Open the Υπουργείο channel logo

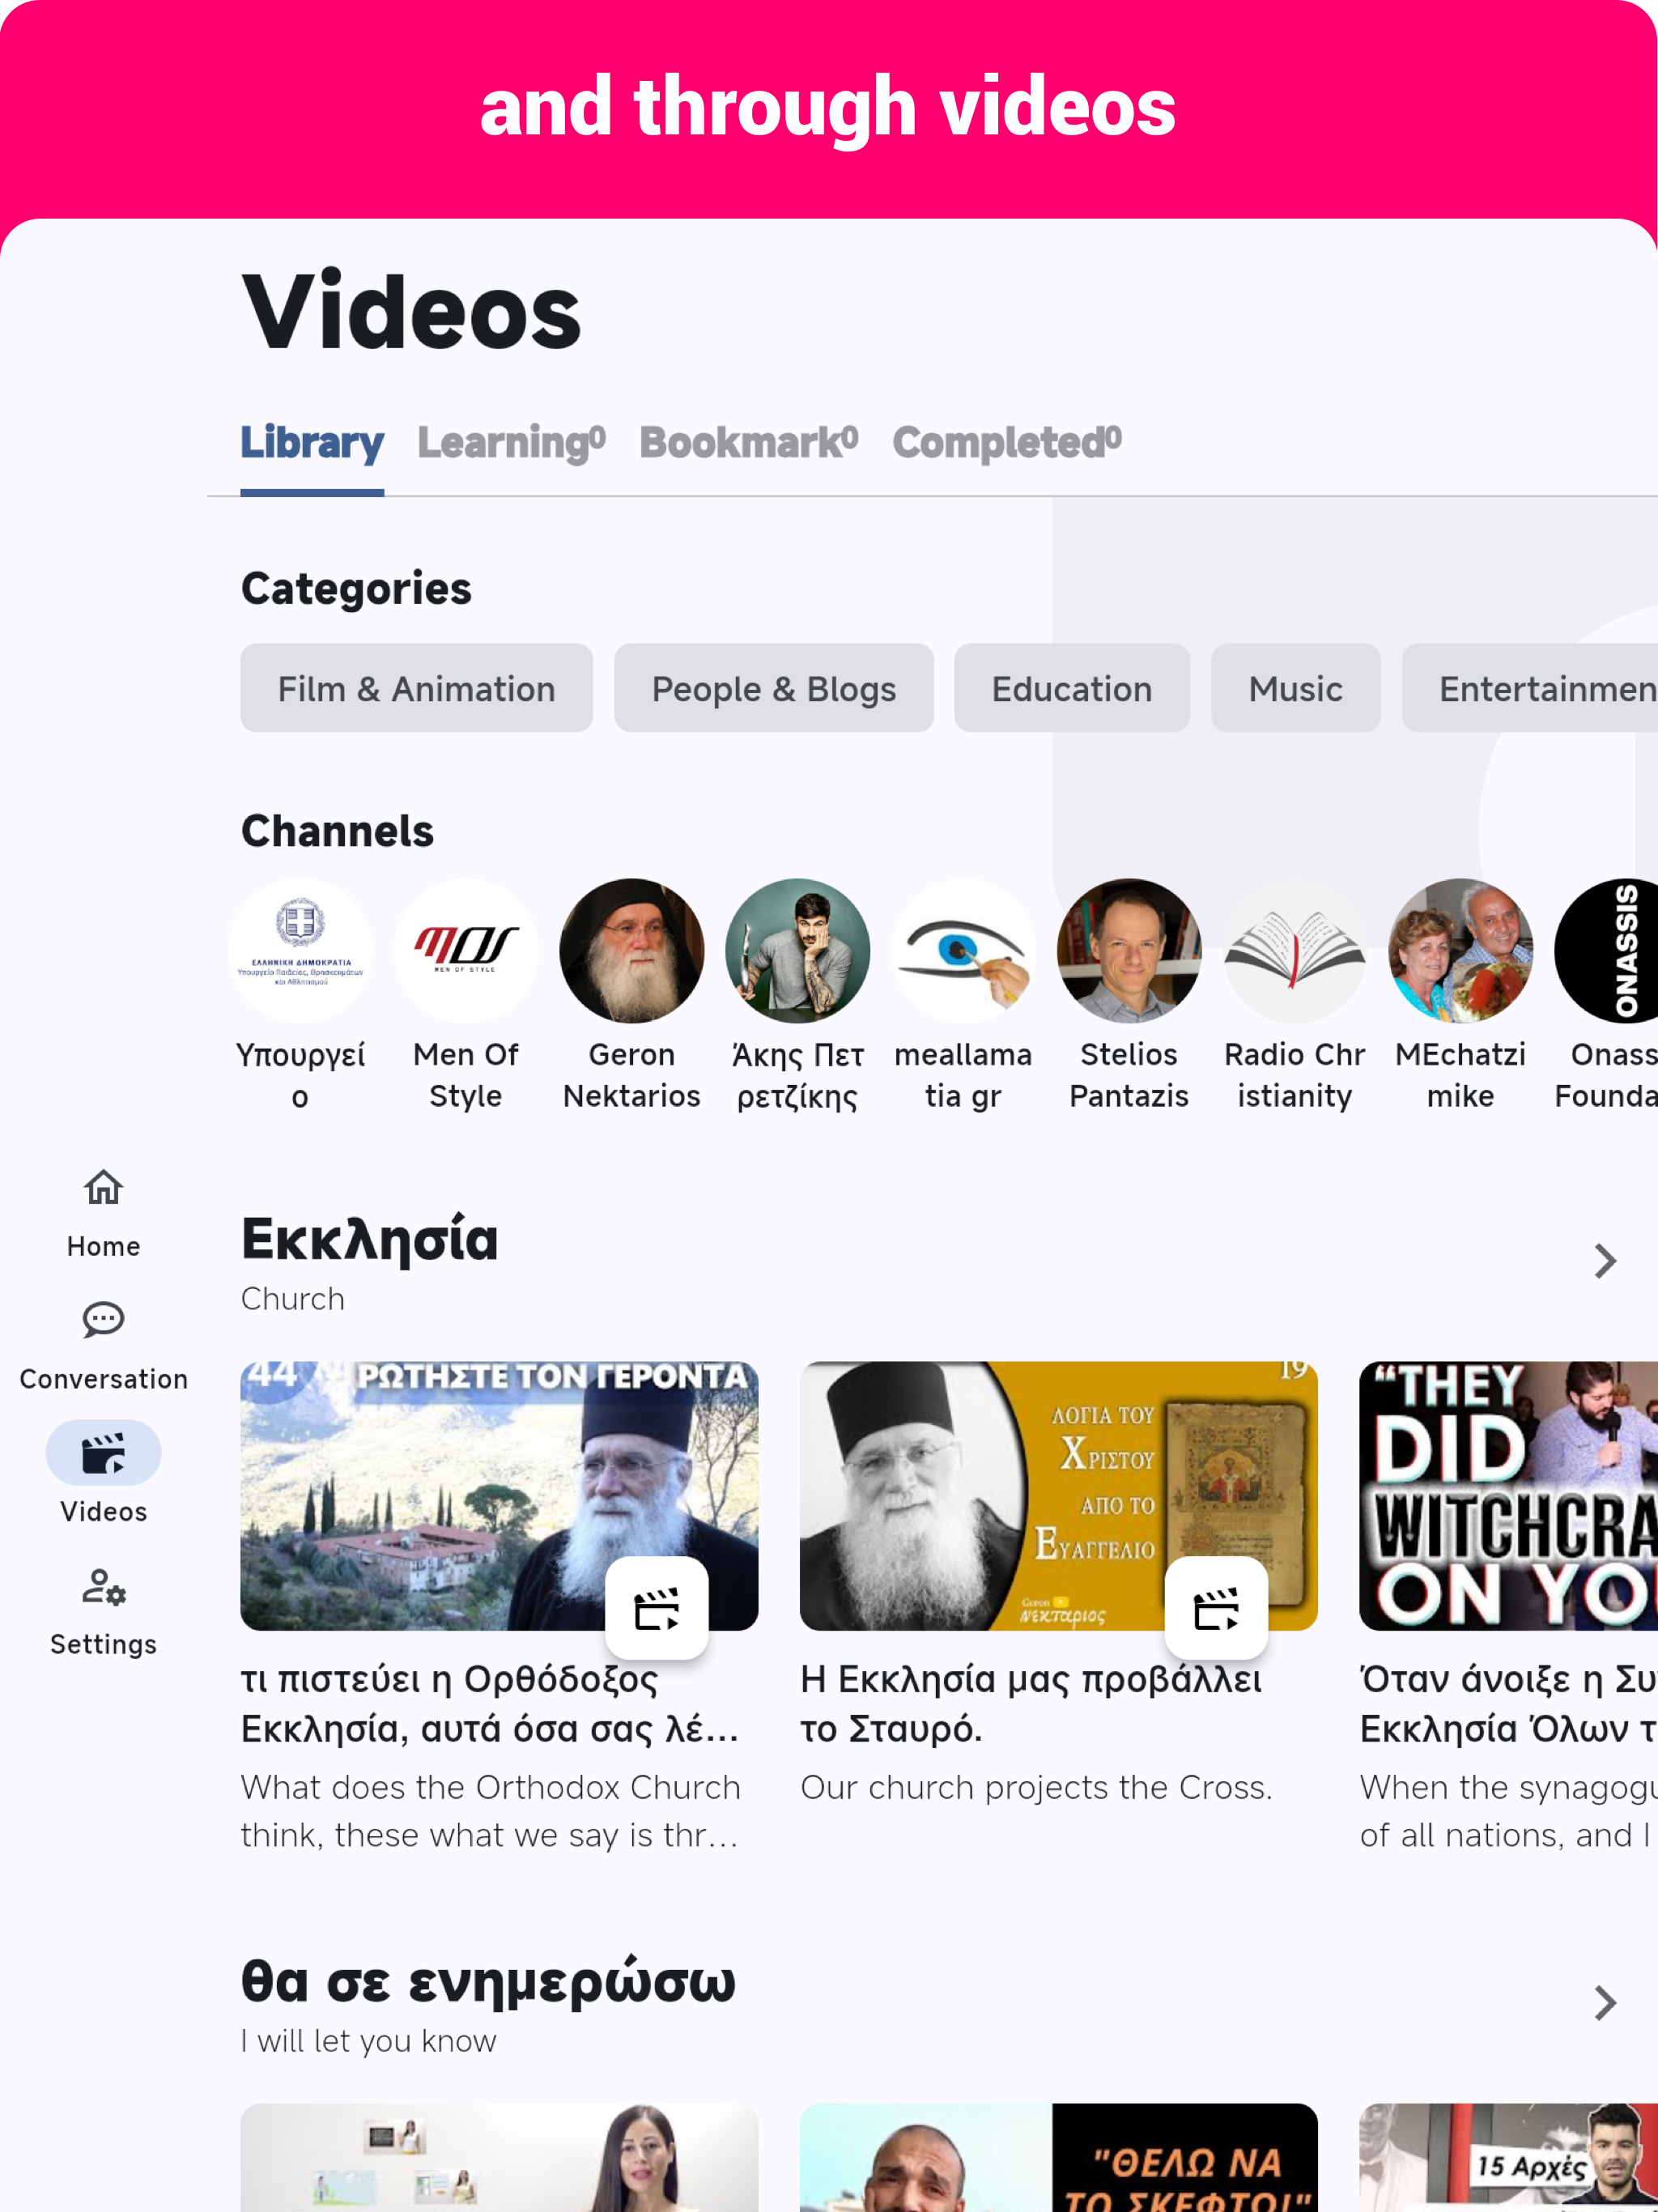[x=300, y=950]
